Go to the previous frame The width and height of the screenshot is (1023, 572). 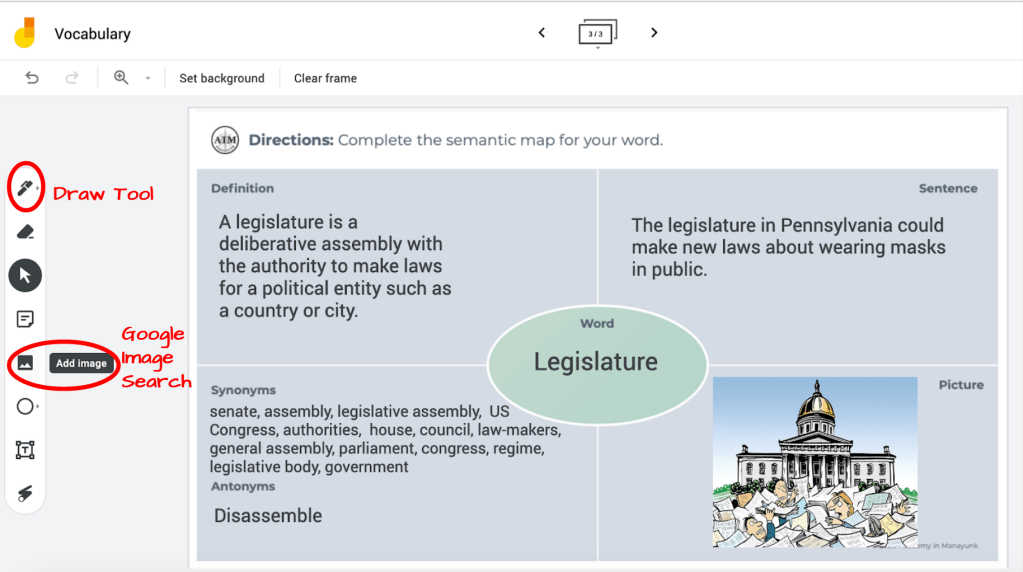pyautogui.click(x=542, y=33)
